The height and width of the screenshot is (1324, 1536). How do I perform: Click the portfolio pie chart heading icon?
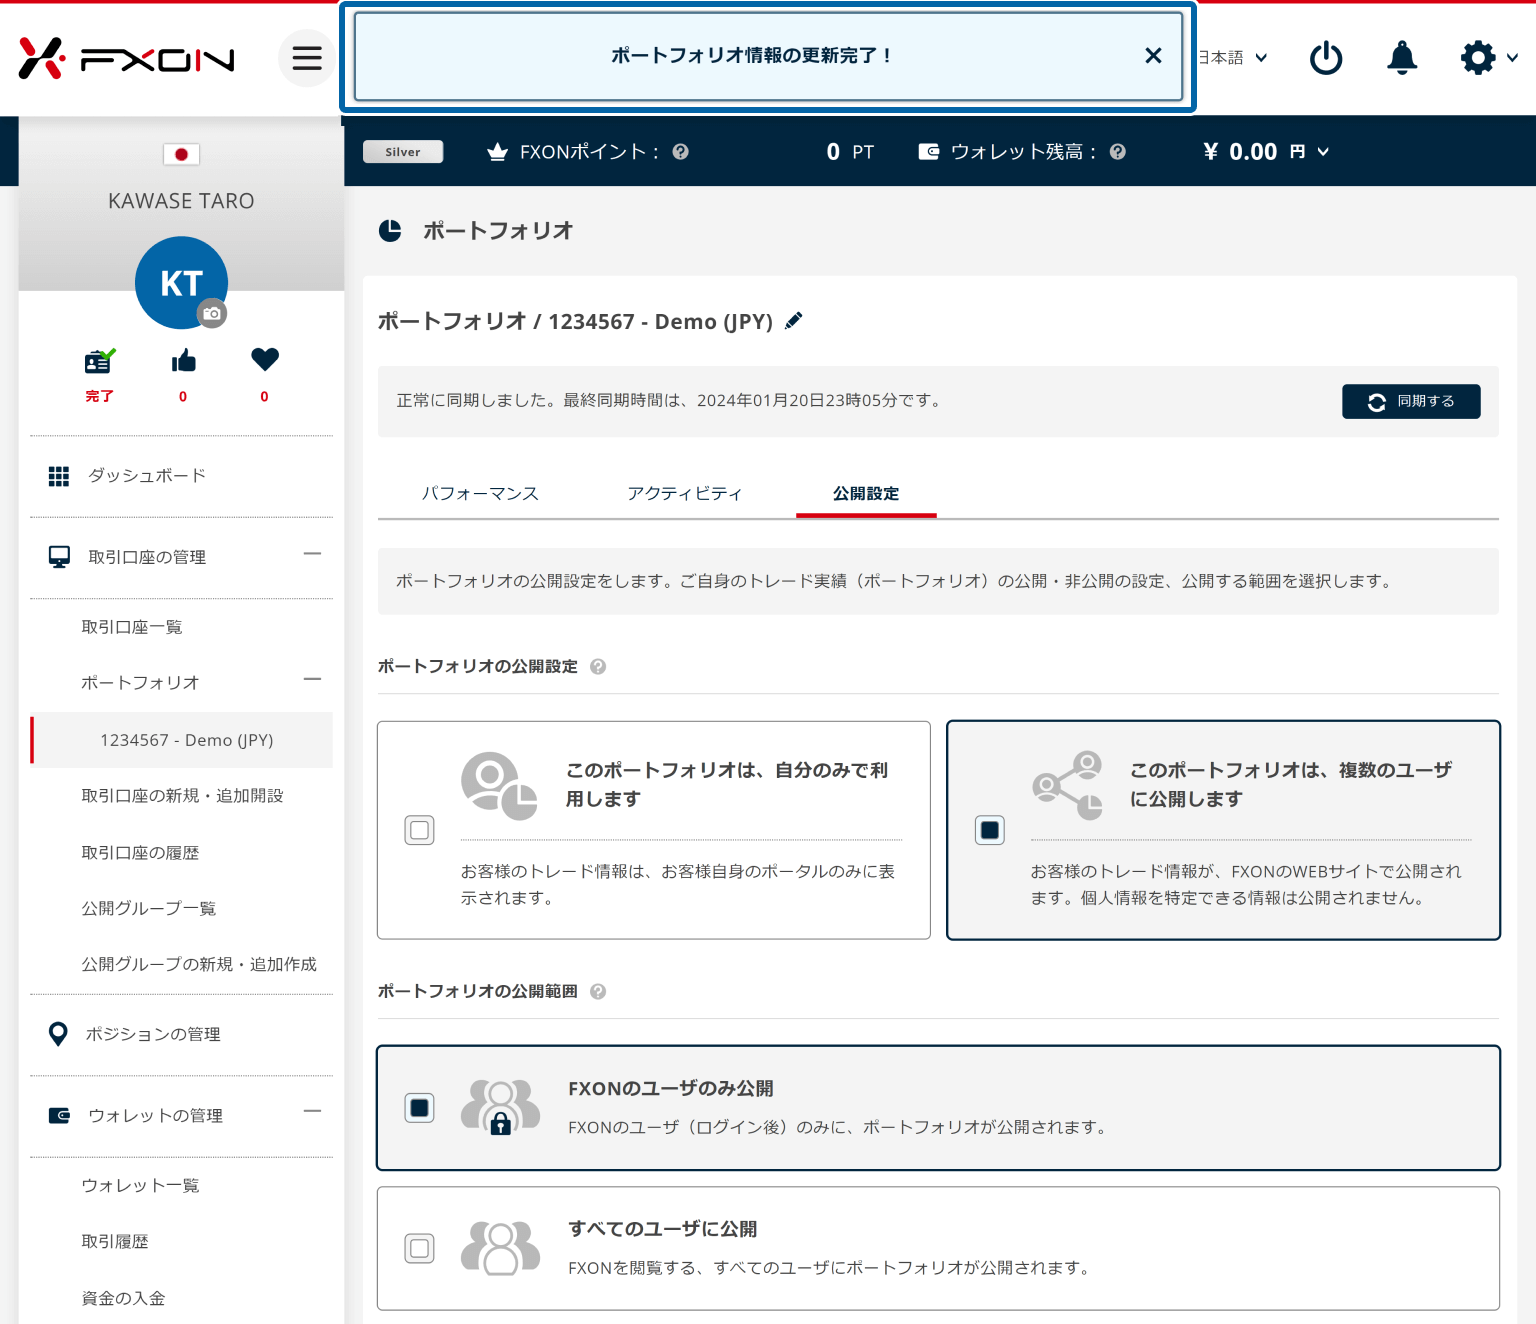[x=390, y=231]
